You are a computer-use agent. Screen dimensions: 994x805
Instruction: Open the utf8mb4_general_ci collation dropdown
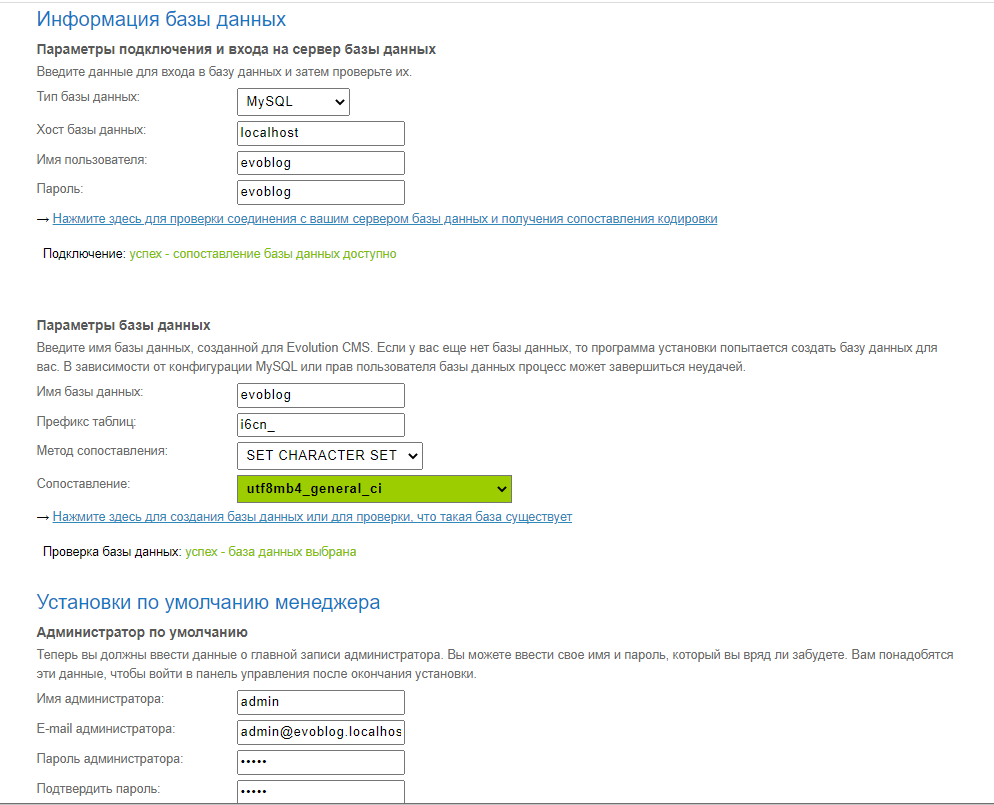click(x=373, y=489)
